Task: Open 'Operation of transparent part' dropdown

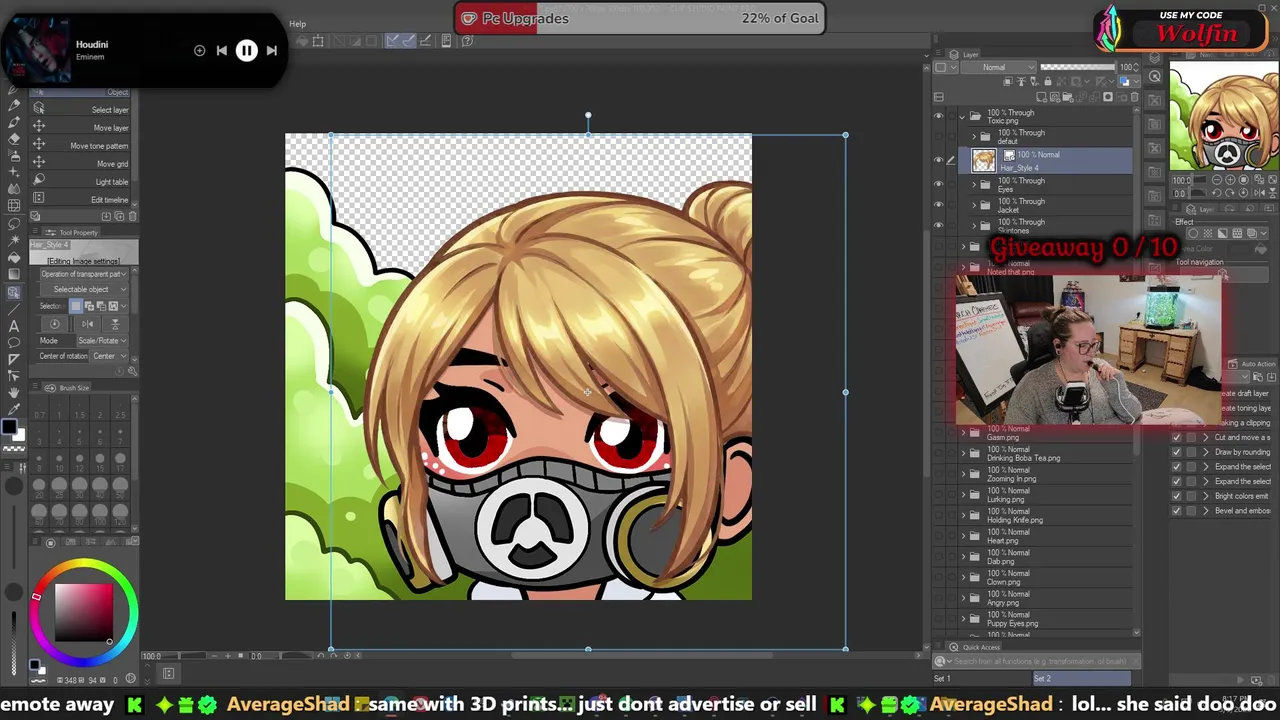Action: pyautogui.click(x=84, y=274)
